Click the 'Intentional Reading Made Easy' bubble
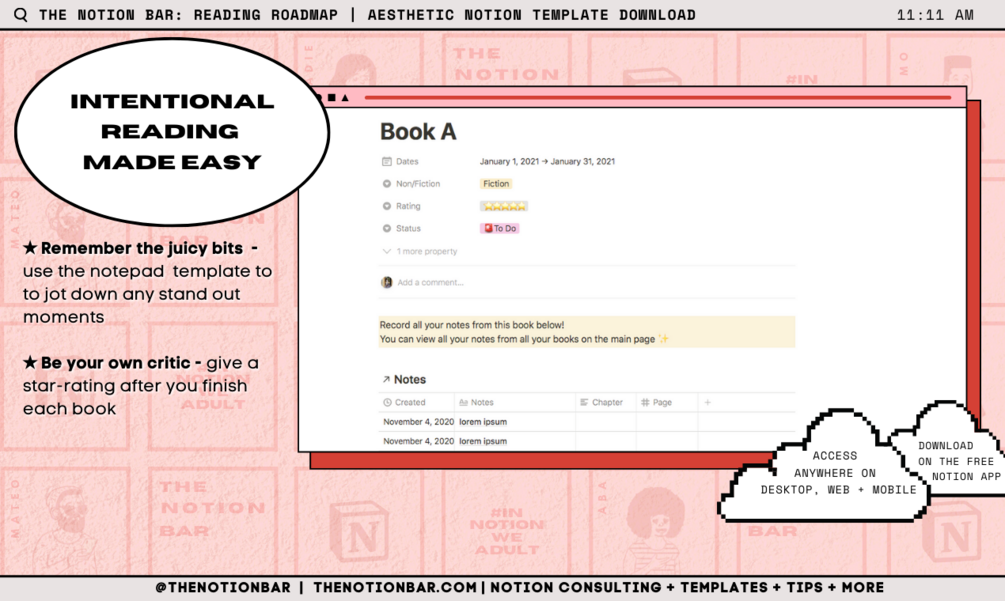The height and width of the screenshot is (601, 1005). (172, 132)
